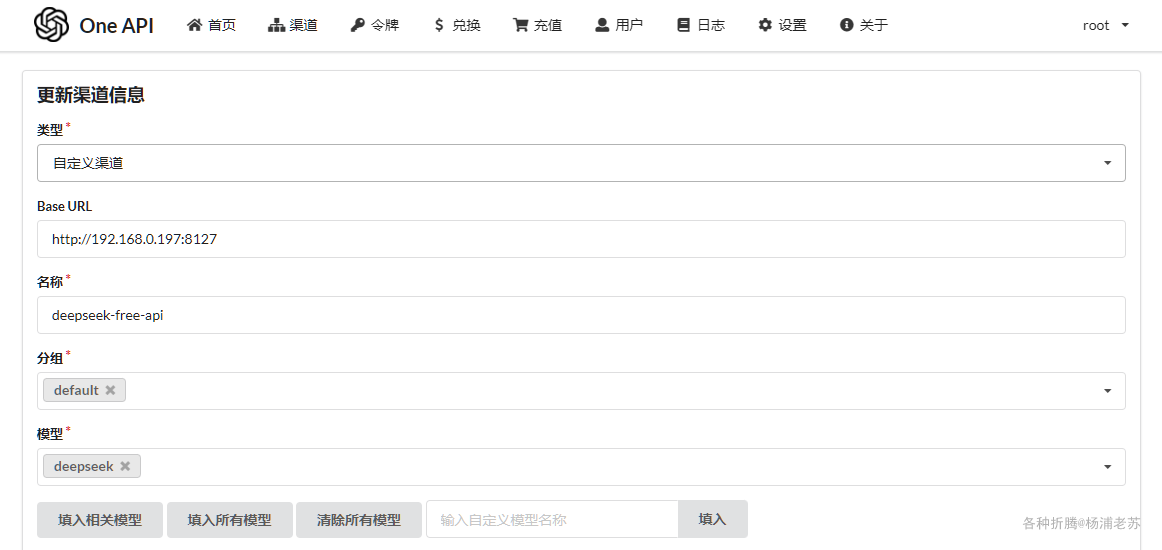Click the sitemap icon for 渠道
This screenshot has width=1162, height=550.
click(277, 25)
